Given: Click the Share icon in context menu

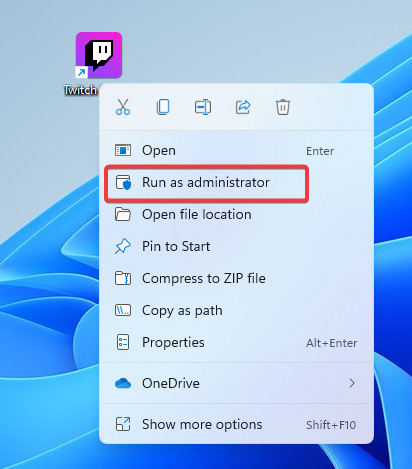Looking at the screenshot, I should point(243,107).
